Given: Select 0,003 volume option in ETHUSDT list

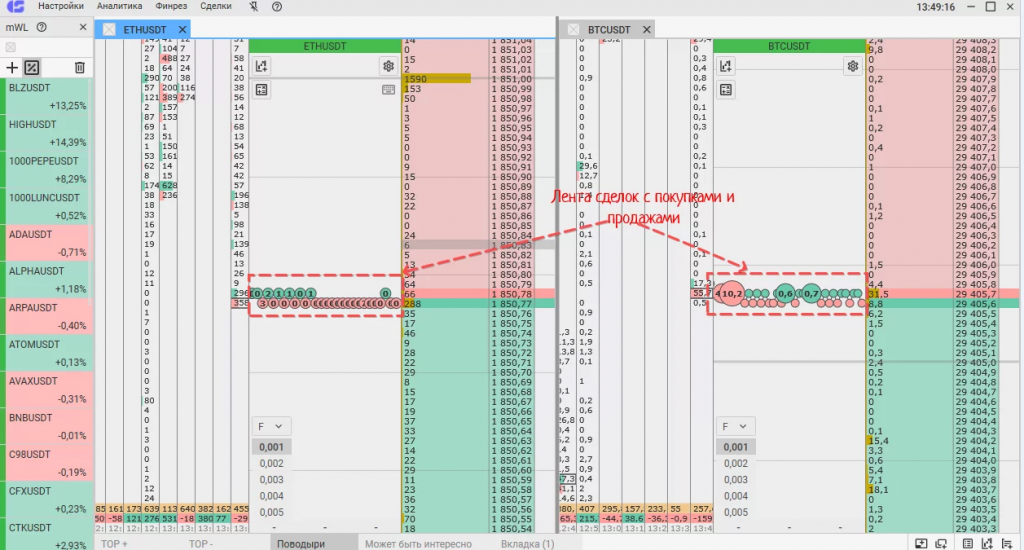Looking at the screenshot, I should (x=271, y=479).
